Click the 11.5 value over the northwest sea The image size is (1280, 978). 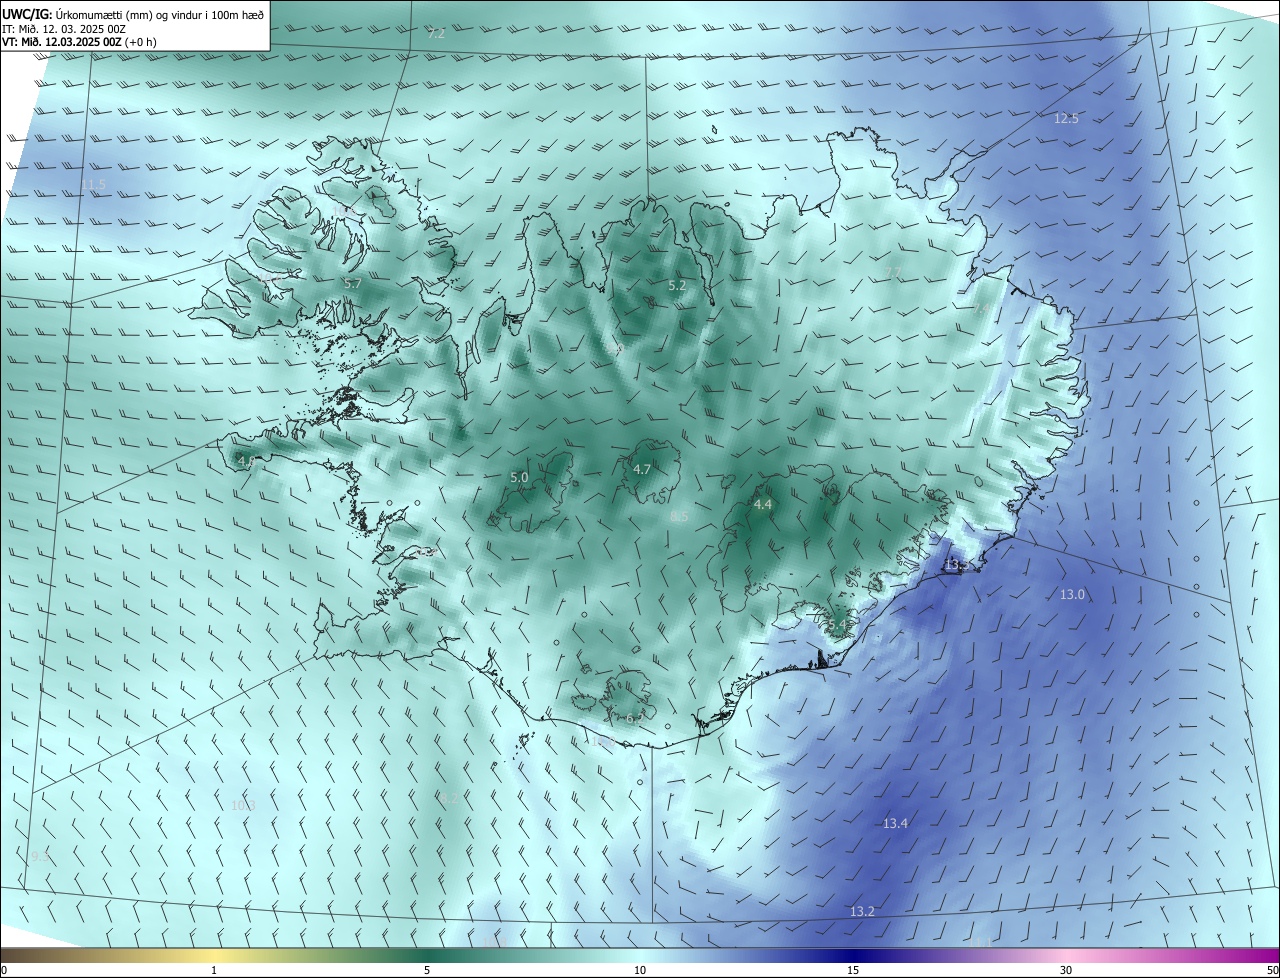click(x=94, y=185)
